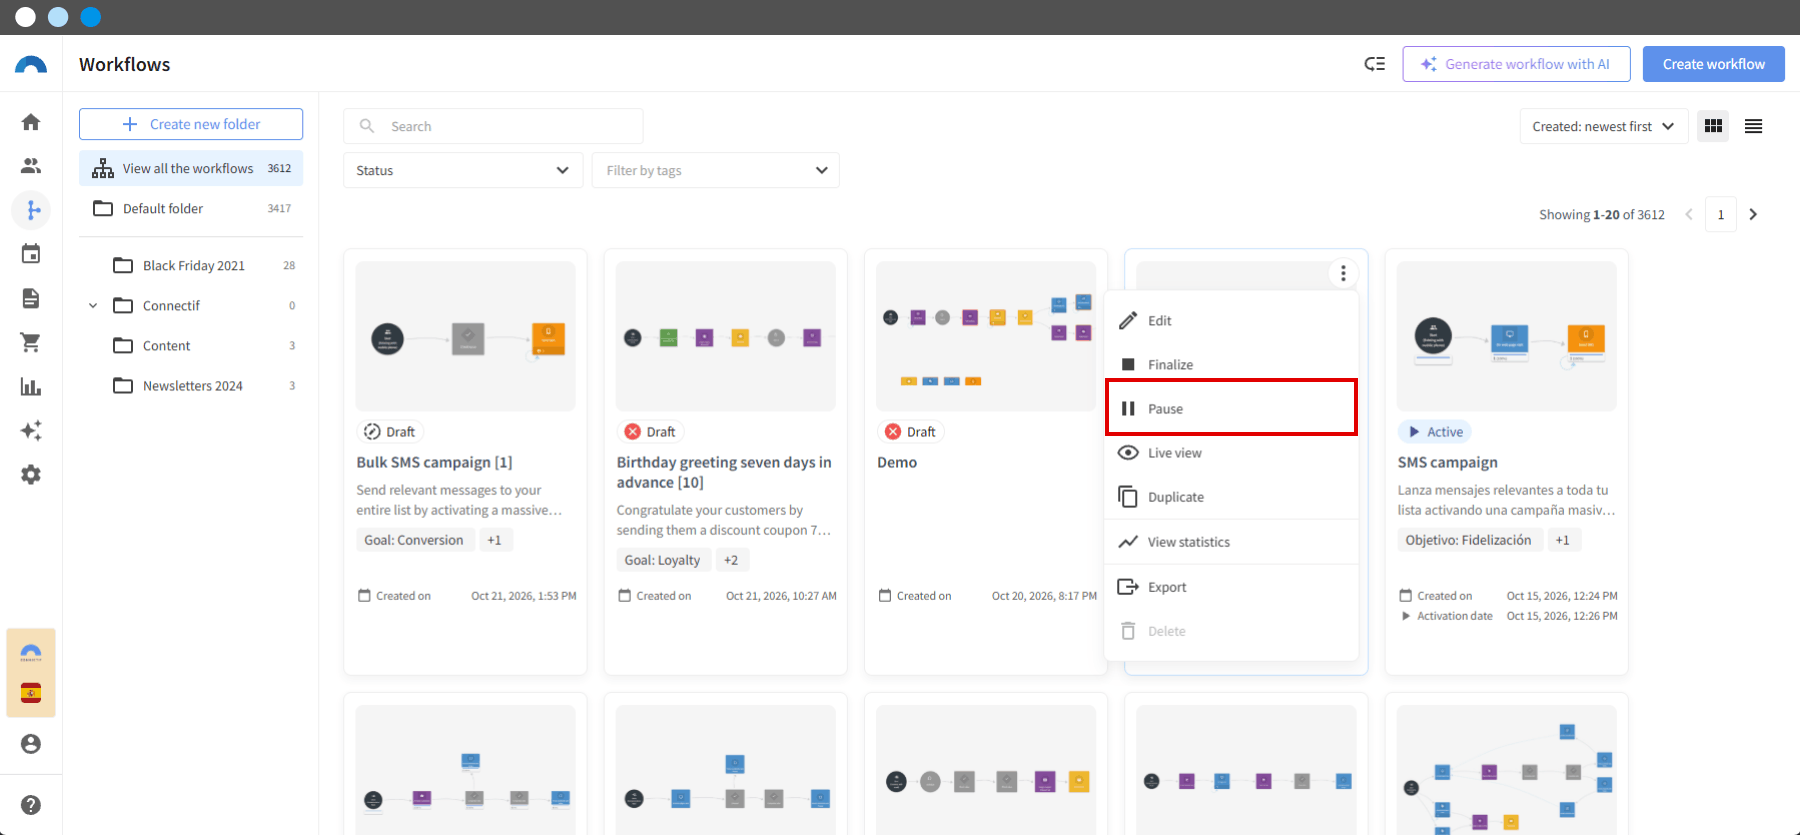Click the Goal: Conversion tag
1800x835 pixels.
[414, 540]
